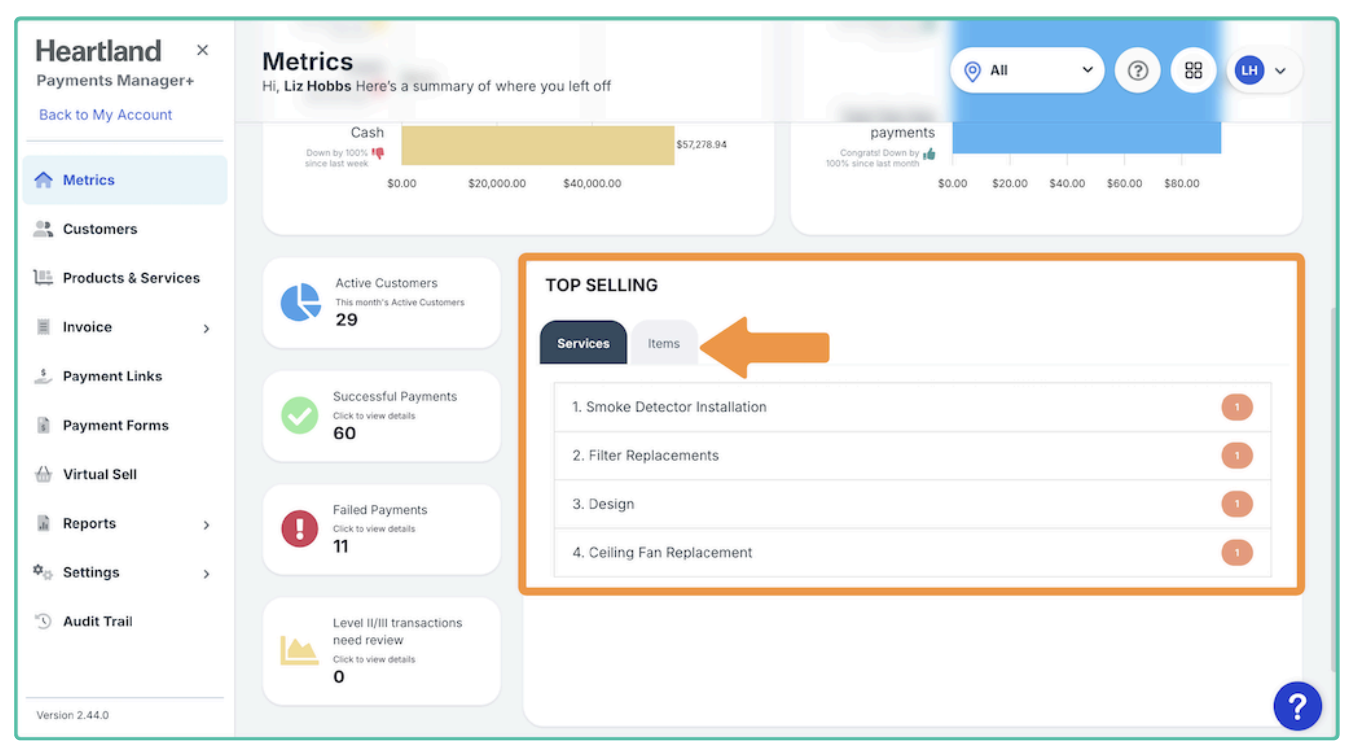1356x750 pixels.
Task: Expand the Settings submenu chevron
Action: [x=207, y=574]
